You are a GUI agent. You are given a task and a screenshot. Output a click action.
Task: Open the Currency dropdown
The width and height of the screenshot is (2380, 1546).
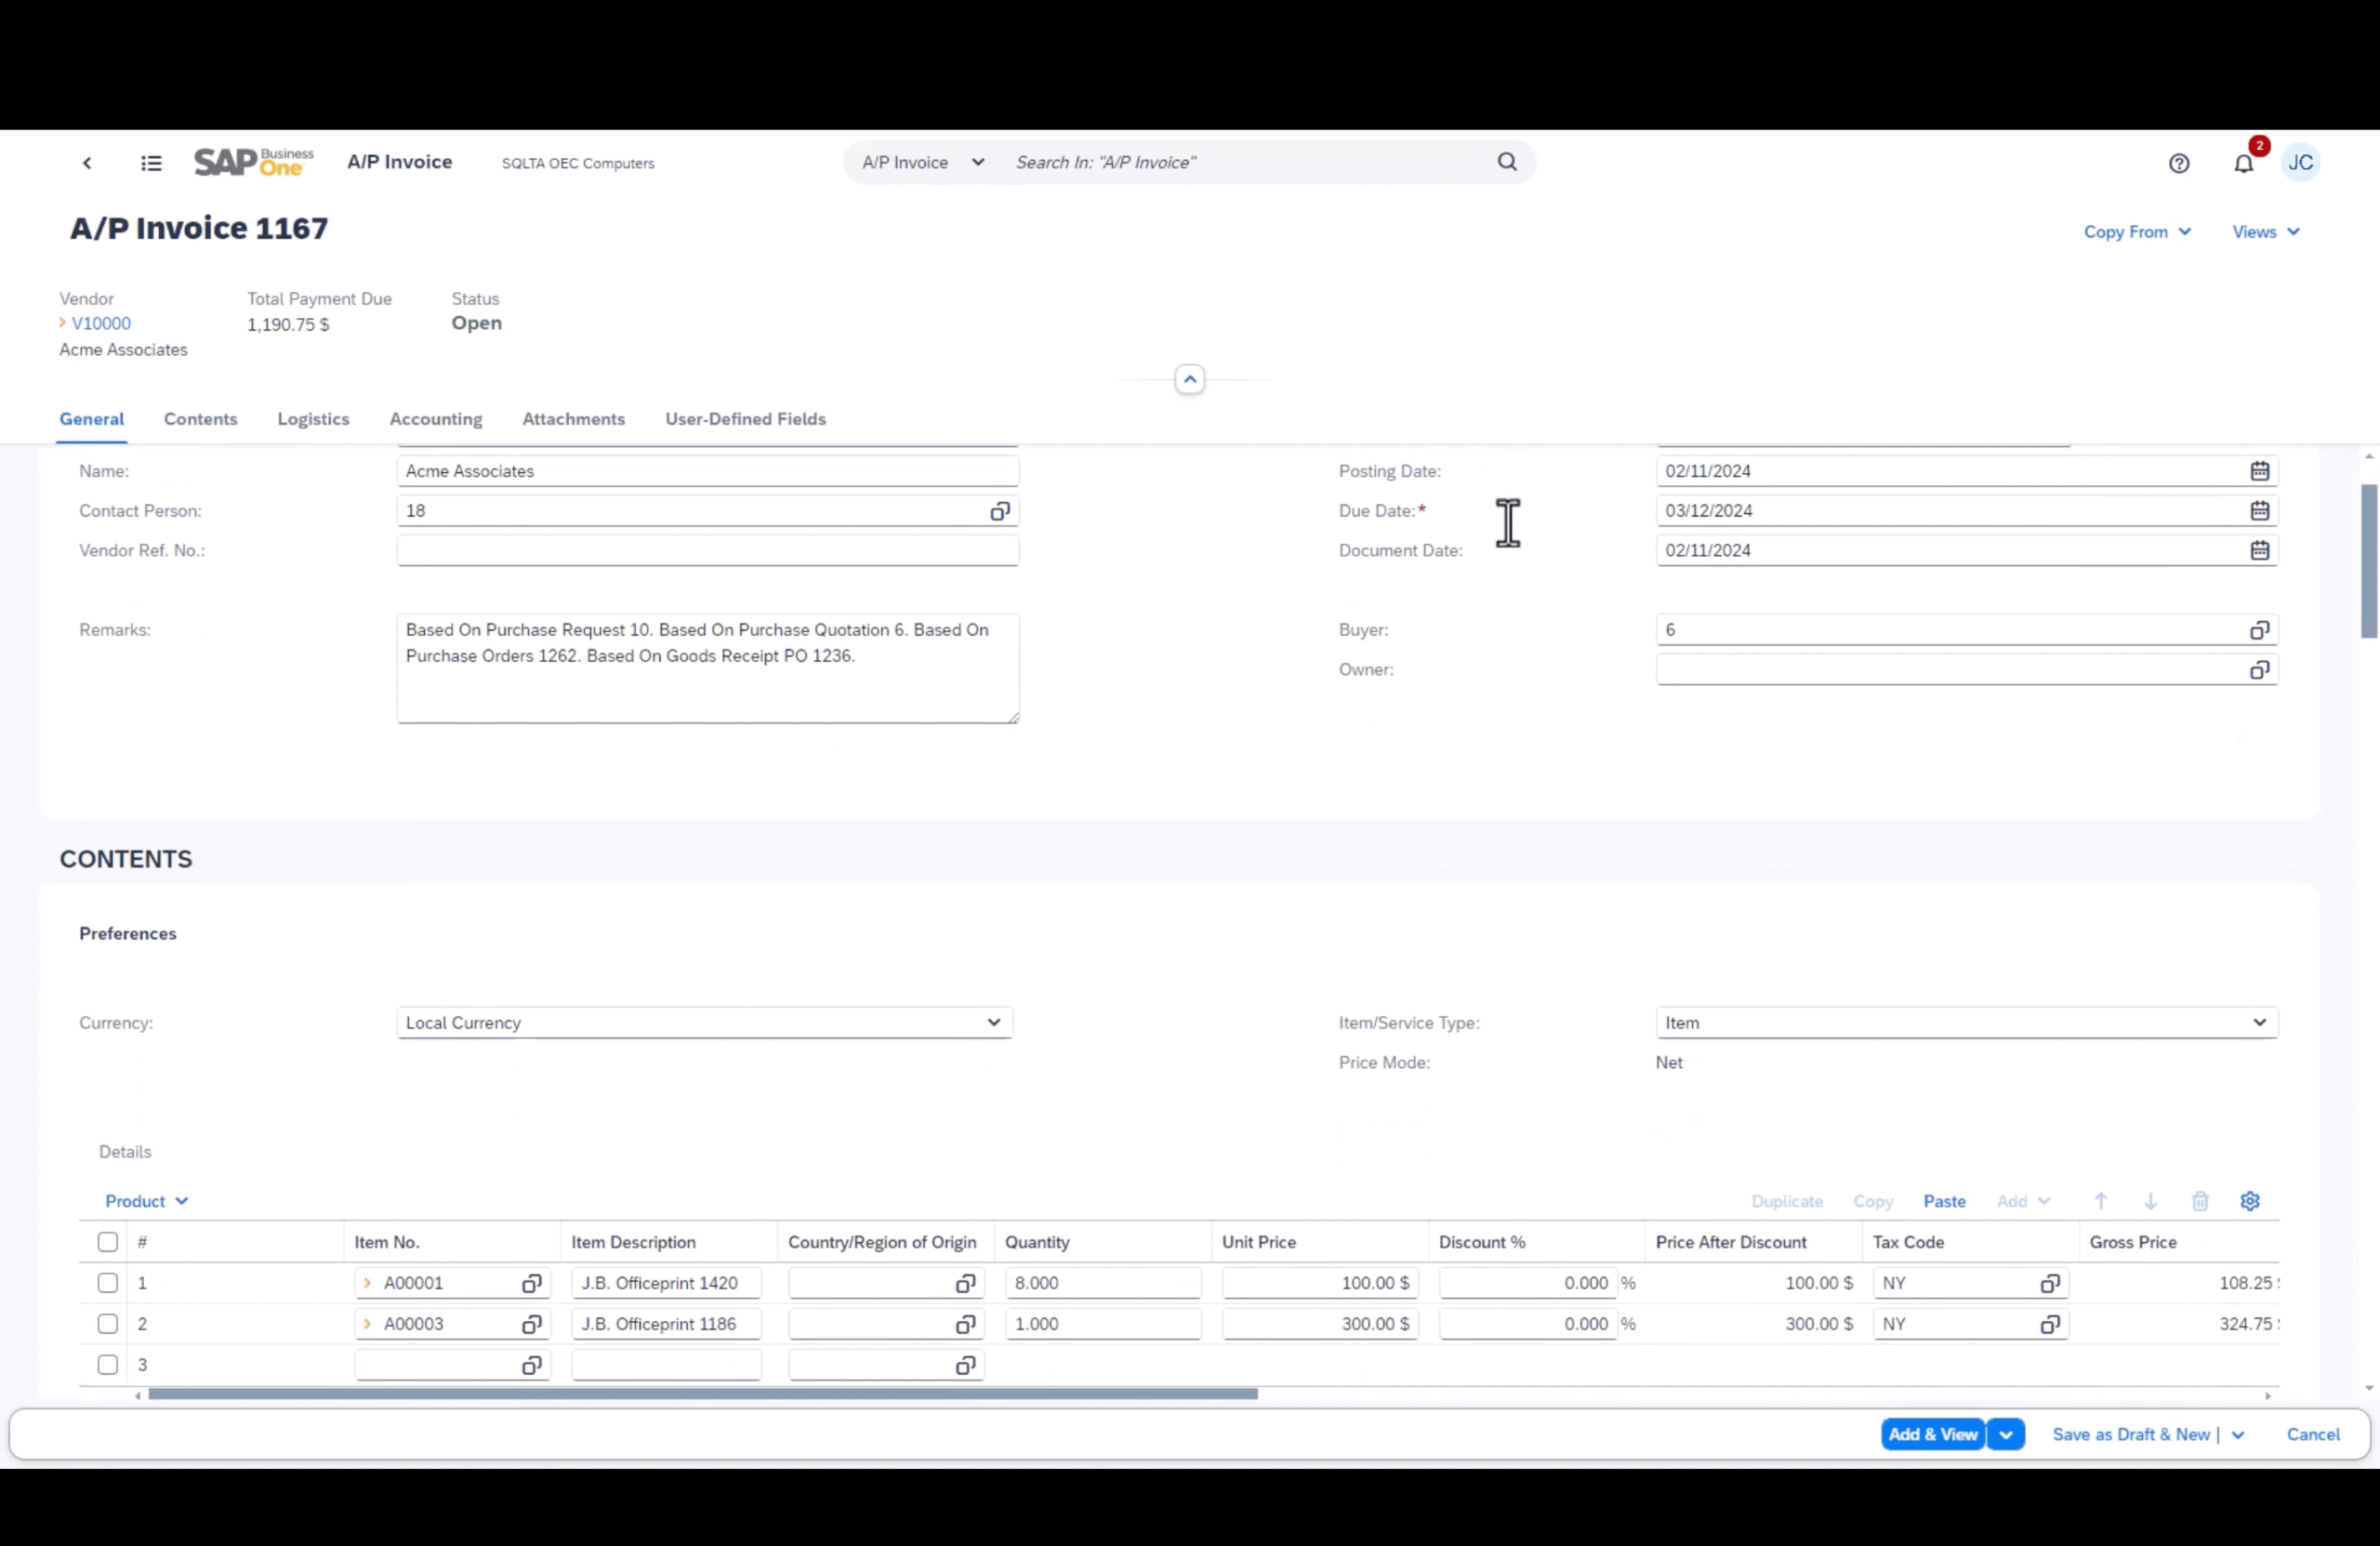click(704, 1023)
